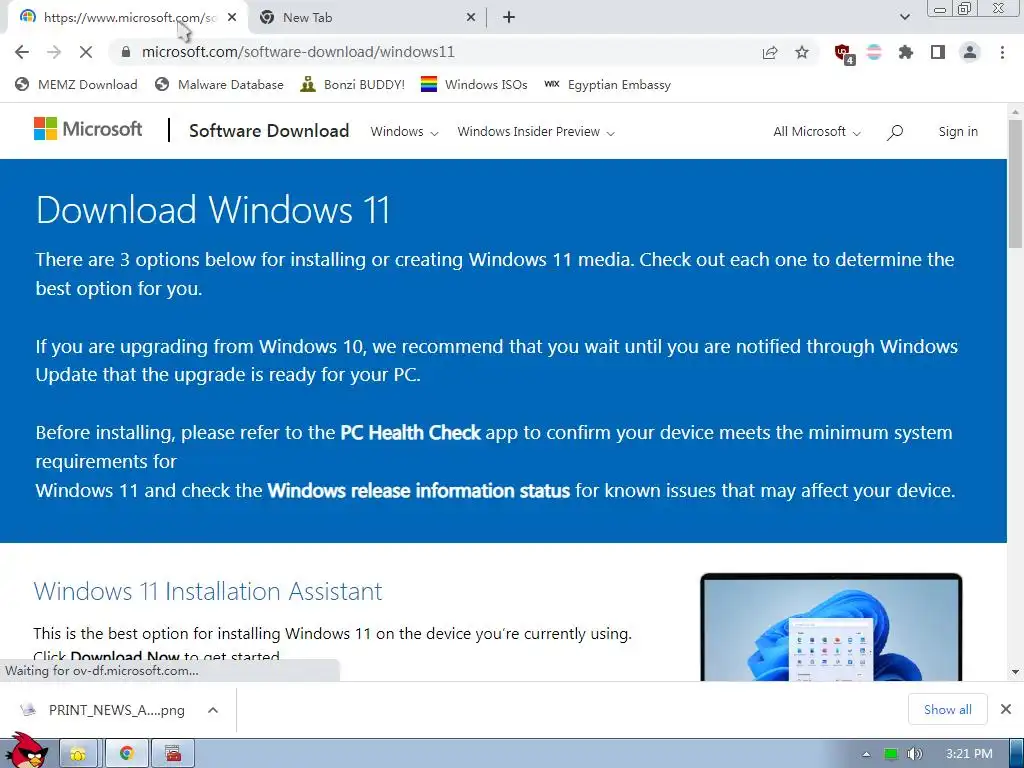This screenshot has width=1024, height=768.
Task: Open Chrome's three-dot menu
Action: pyautogui.click(x=1002, y=52)
